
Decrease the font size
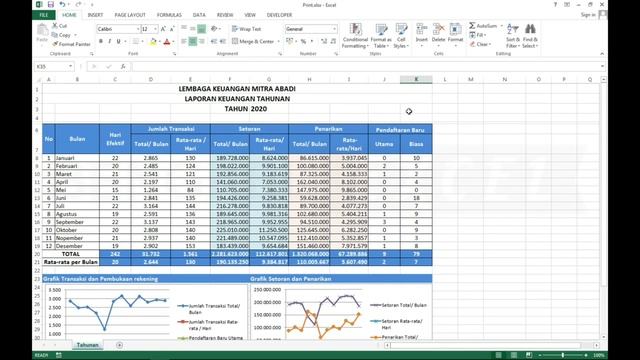172,29
